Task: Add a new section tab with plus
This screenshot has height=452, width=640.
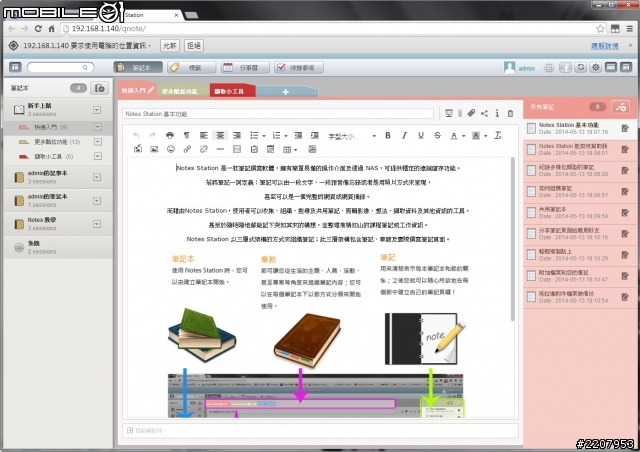Action: (x=286, y=91)
